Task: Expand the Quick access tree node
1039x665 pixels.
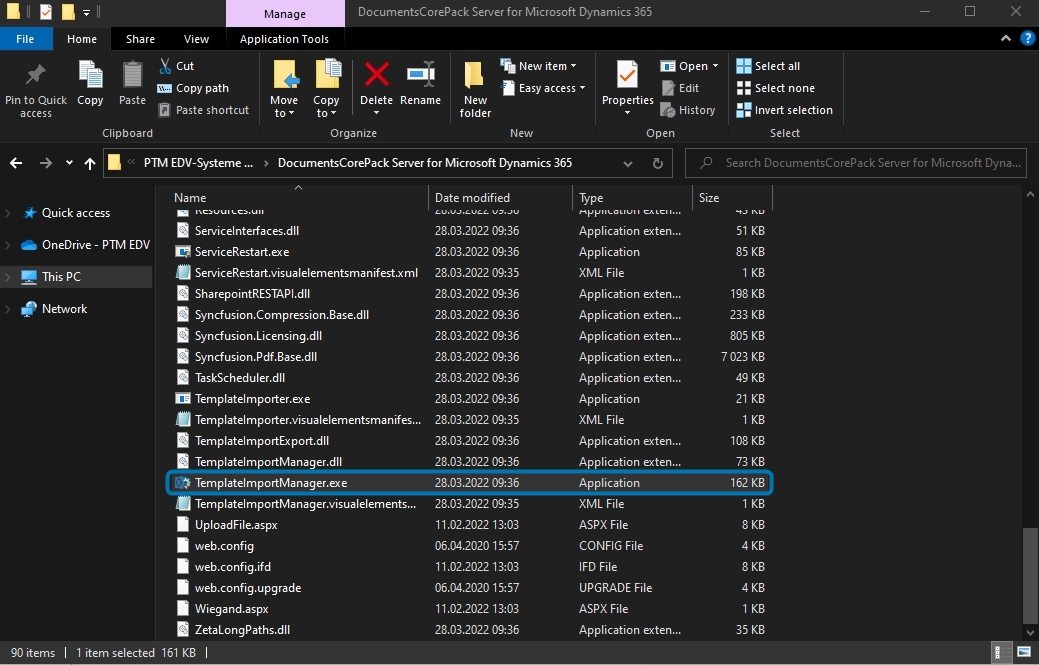Action: [x=8, y=213]
